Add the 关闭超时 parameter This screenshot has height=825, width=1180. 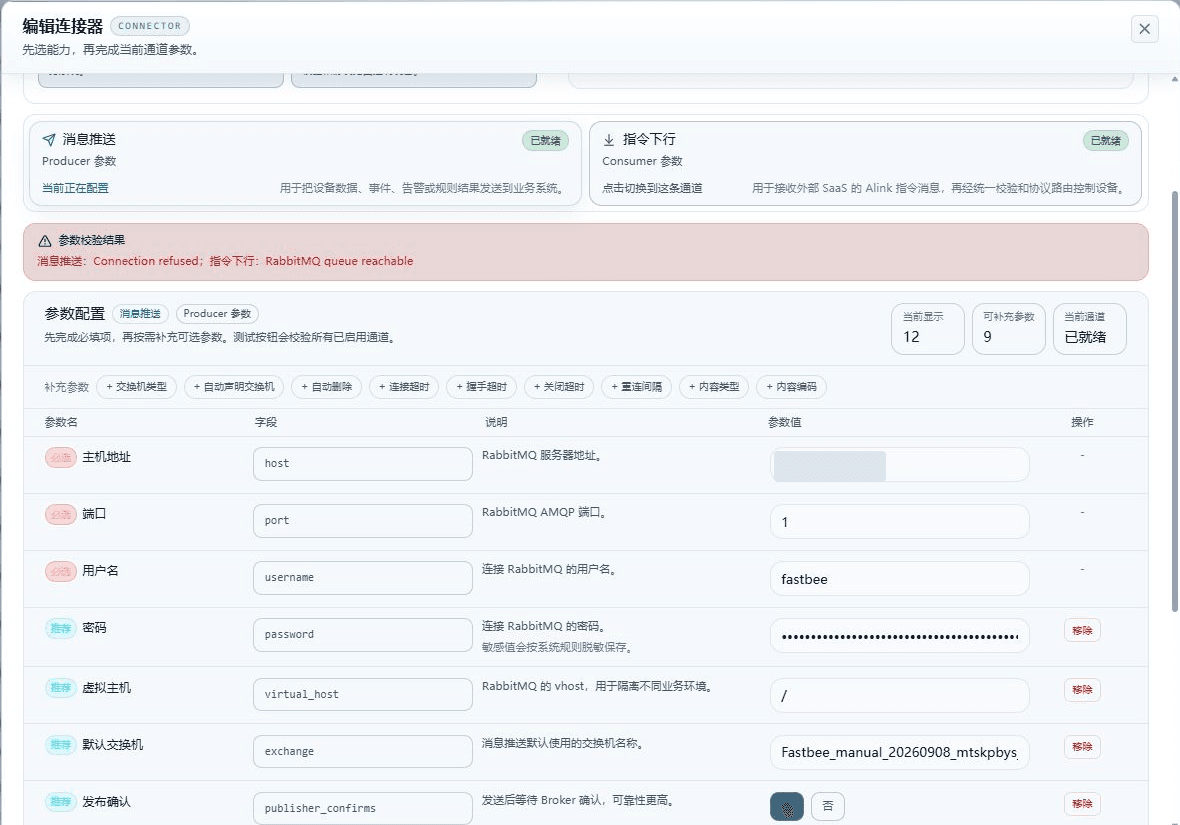[559, 387]
